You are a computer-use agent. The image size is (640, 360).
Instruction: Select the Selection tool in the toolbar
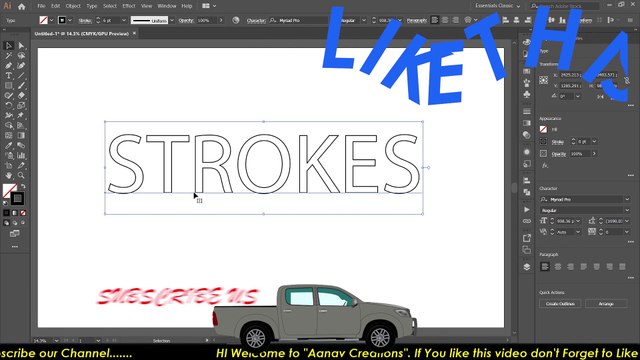click(9, 46)
